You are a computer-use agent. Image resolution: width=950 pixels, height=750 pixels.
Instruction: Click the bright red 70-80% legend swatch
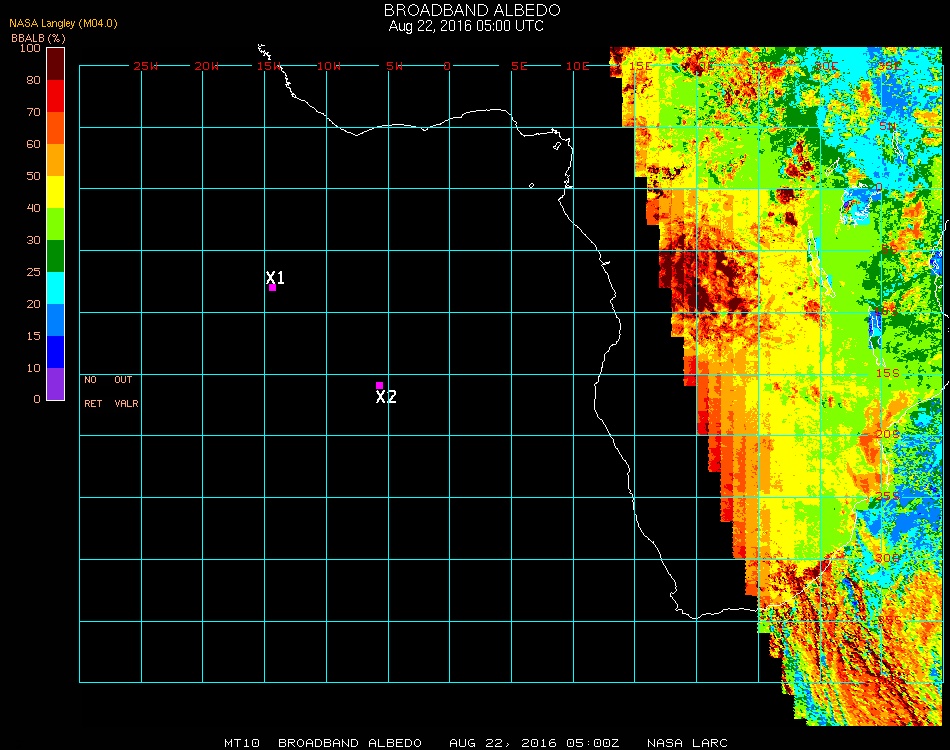point(55,95)
